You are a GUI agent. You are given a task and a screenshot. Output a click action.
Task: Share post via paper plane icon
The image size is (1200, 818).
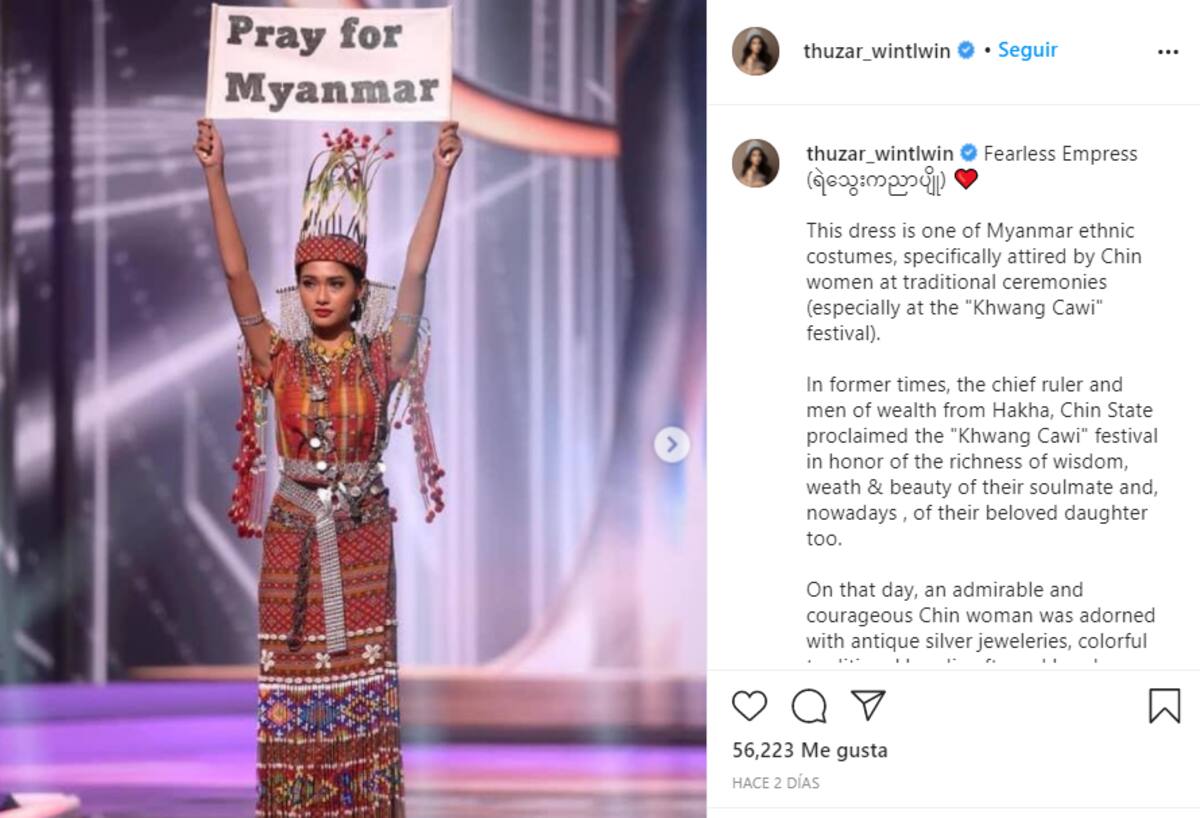click(868, 705)
